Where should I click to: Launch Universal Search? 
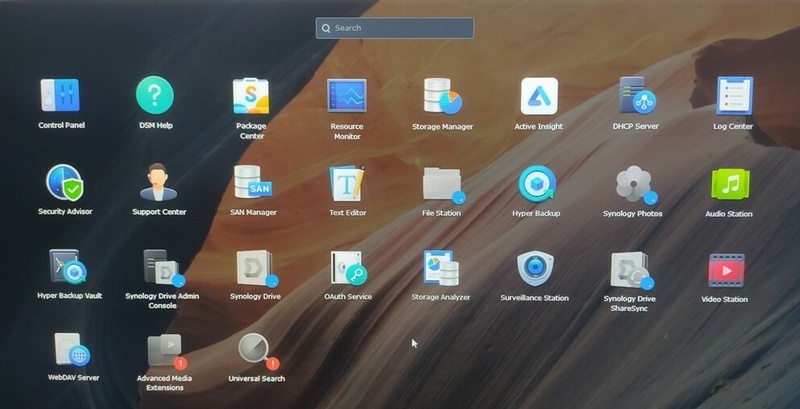[259, 351]
